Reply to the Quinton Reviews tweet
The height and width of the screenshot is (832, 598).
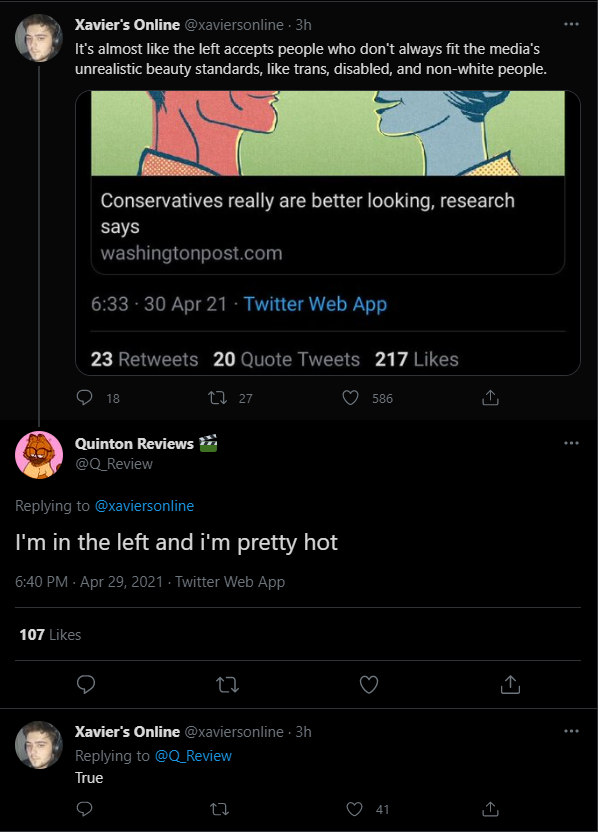[x=86, y=684]
